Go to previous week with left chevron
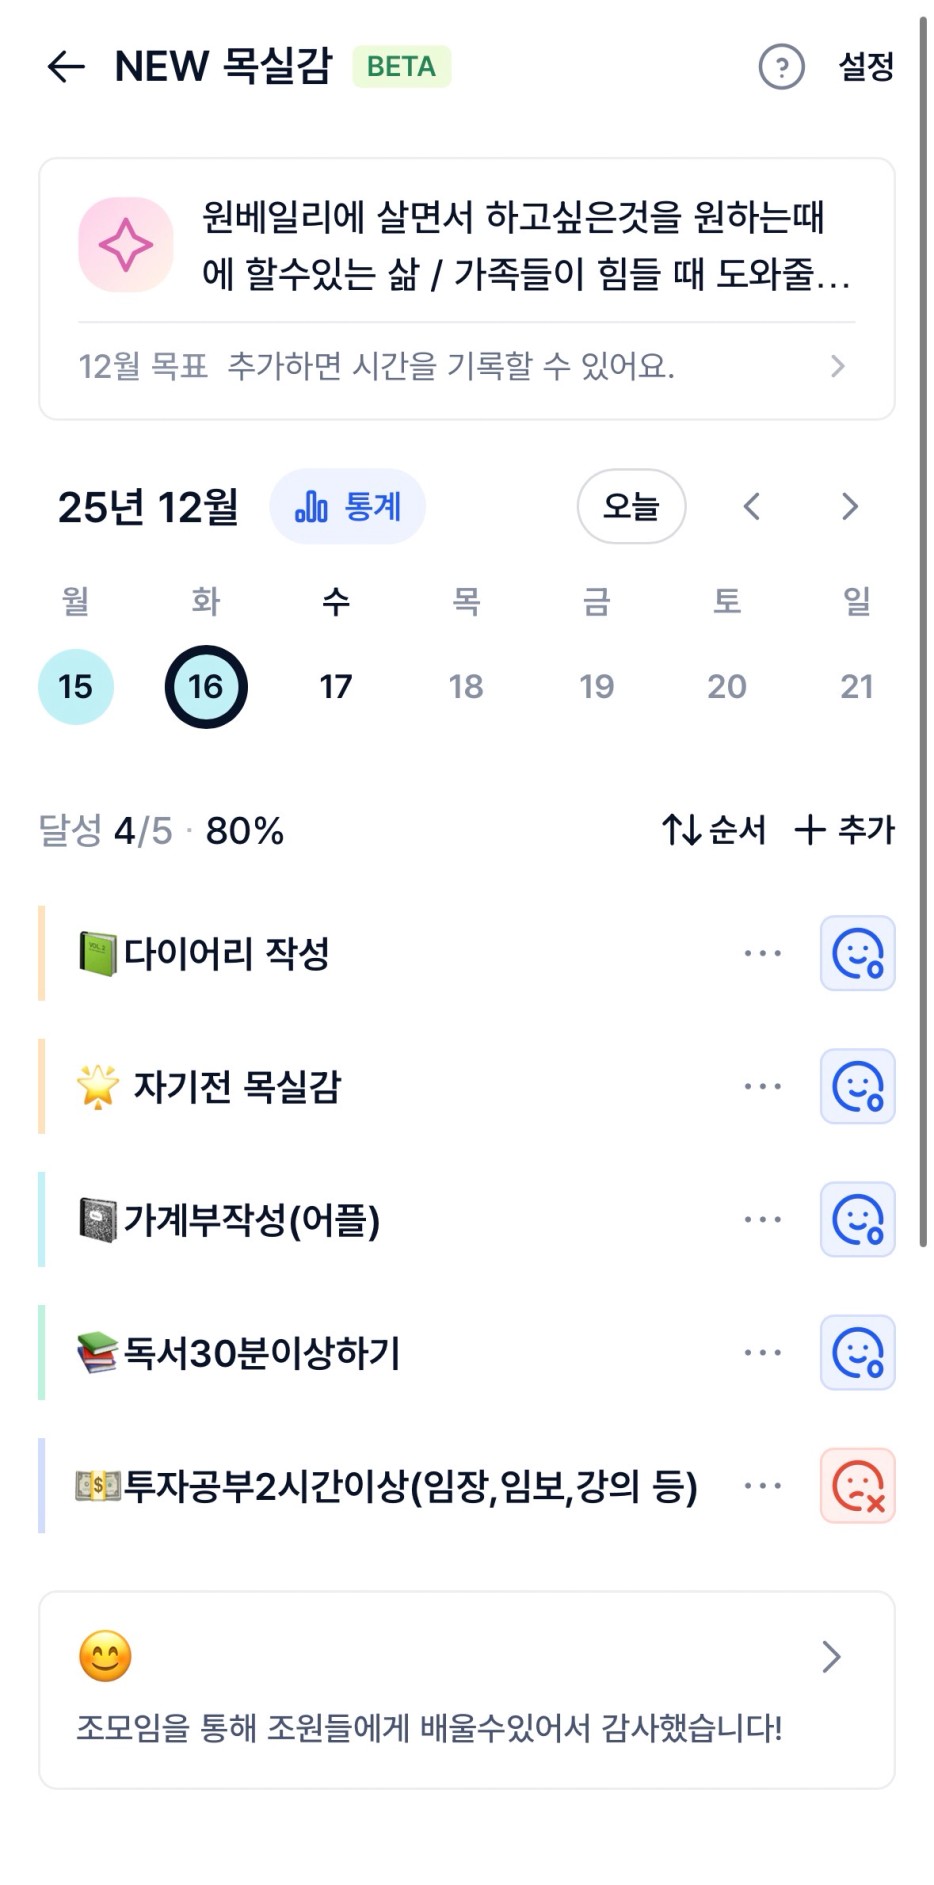Viewport: 934px width, 1885px height. click(x=752, y=507)
